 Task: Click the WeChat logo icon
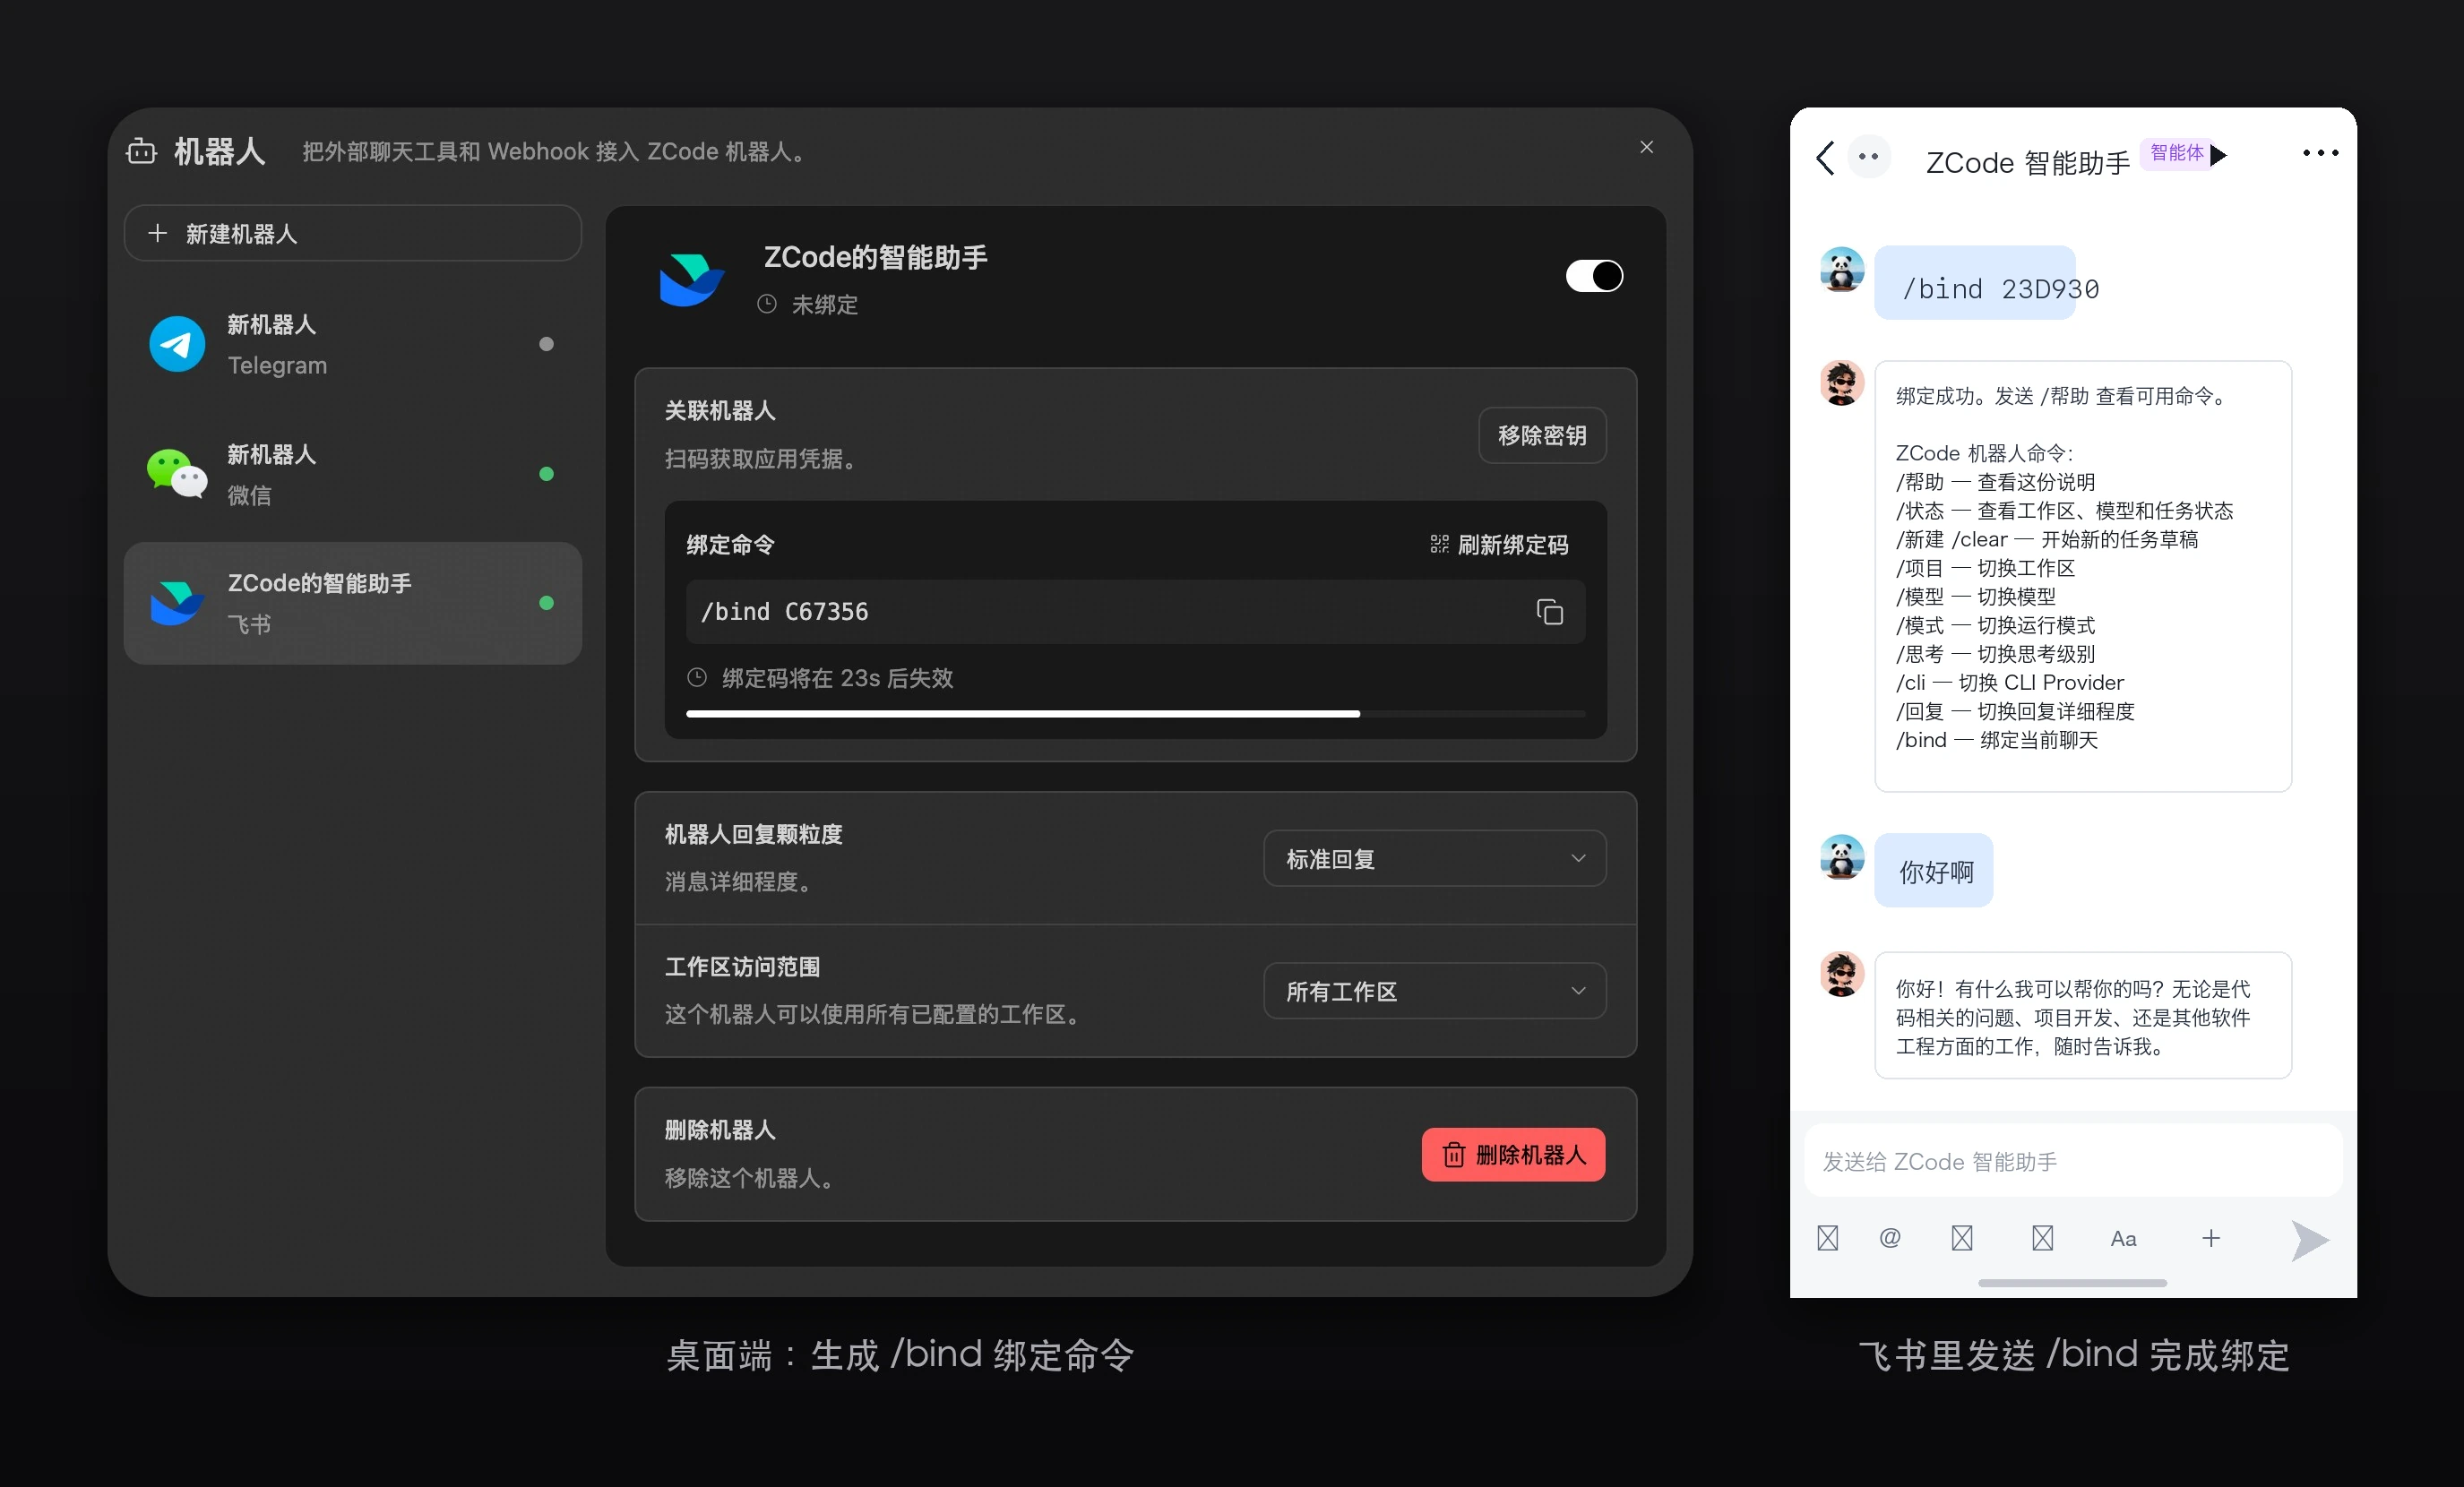click(177, 473)
